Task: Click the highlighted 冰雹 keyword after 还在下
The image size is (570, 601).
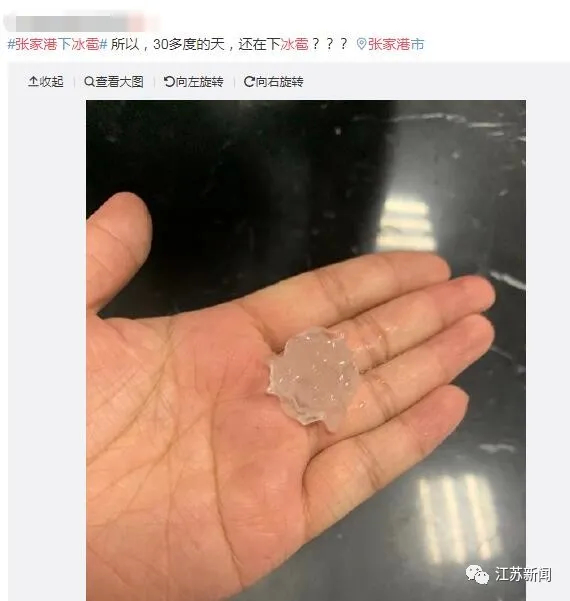Action: click(294, 44)
